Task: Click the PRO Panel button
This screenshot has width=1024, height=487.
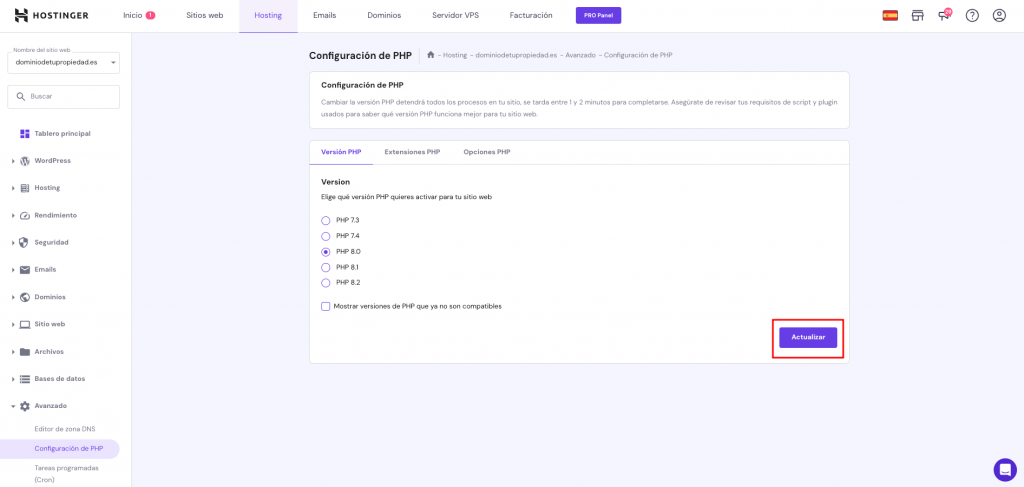Action: [x=598, y=15]
